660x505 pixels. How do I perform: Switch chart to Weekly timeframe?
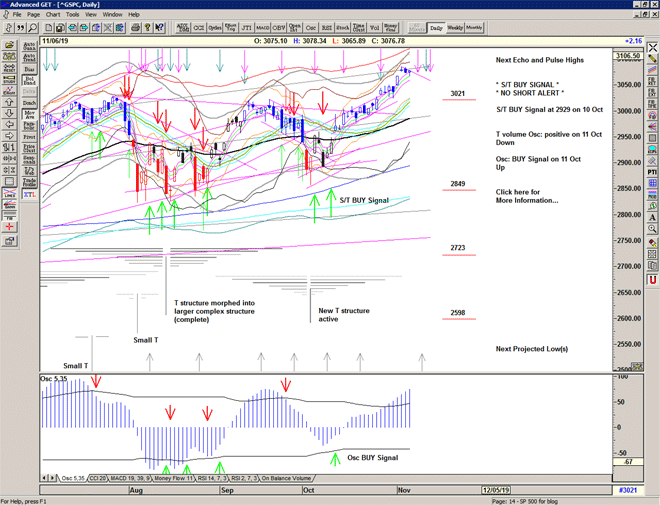pos(454,28)
